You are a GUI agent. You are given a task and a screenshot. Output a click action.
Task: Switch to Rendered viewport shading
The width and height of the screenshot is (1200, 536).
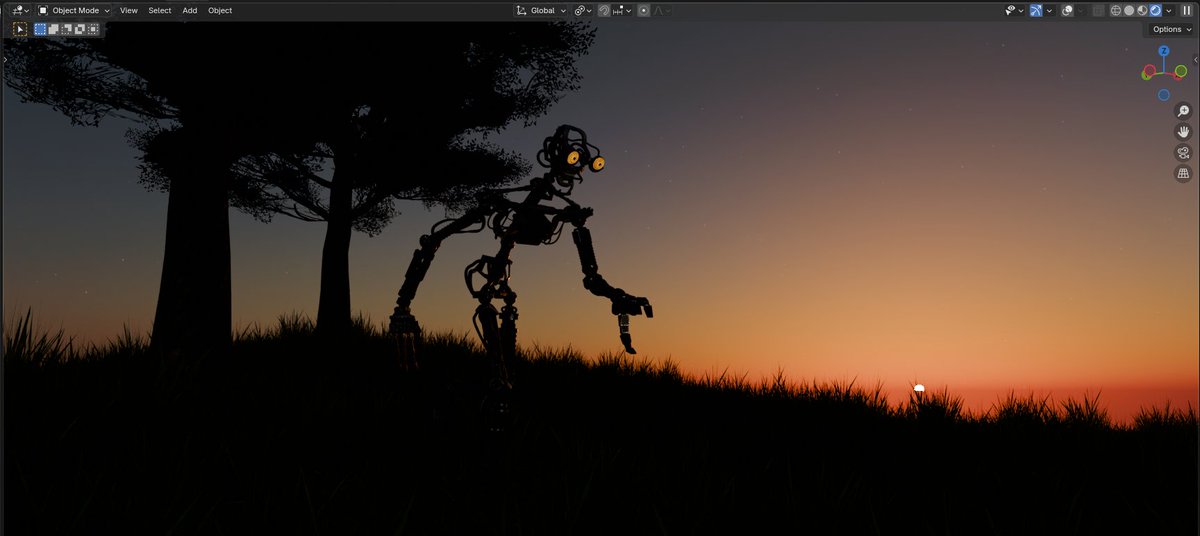click(x=1155, y=10)
